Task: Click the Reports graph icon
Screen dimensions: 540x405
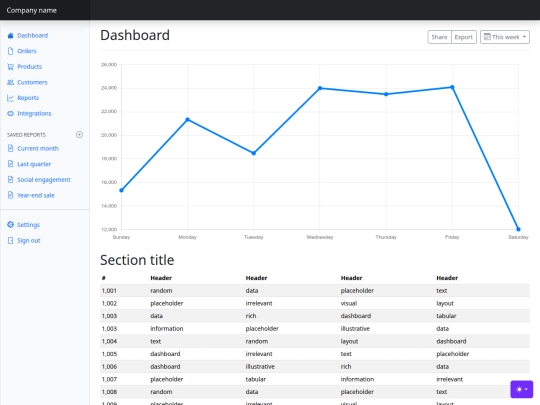Action: (10, 98)
